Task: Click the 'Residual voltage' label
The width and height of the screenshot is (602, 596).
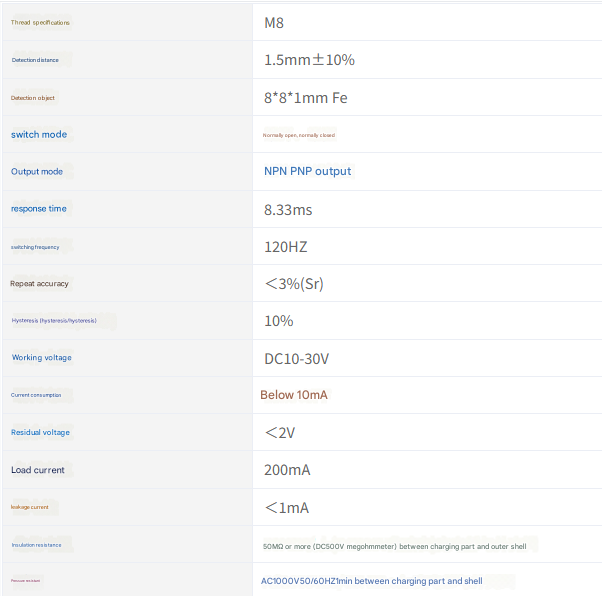Action: pyautogui.click(x=41, y=433)
